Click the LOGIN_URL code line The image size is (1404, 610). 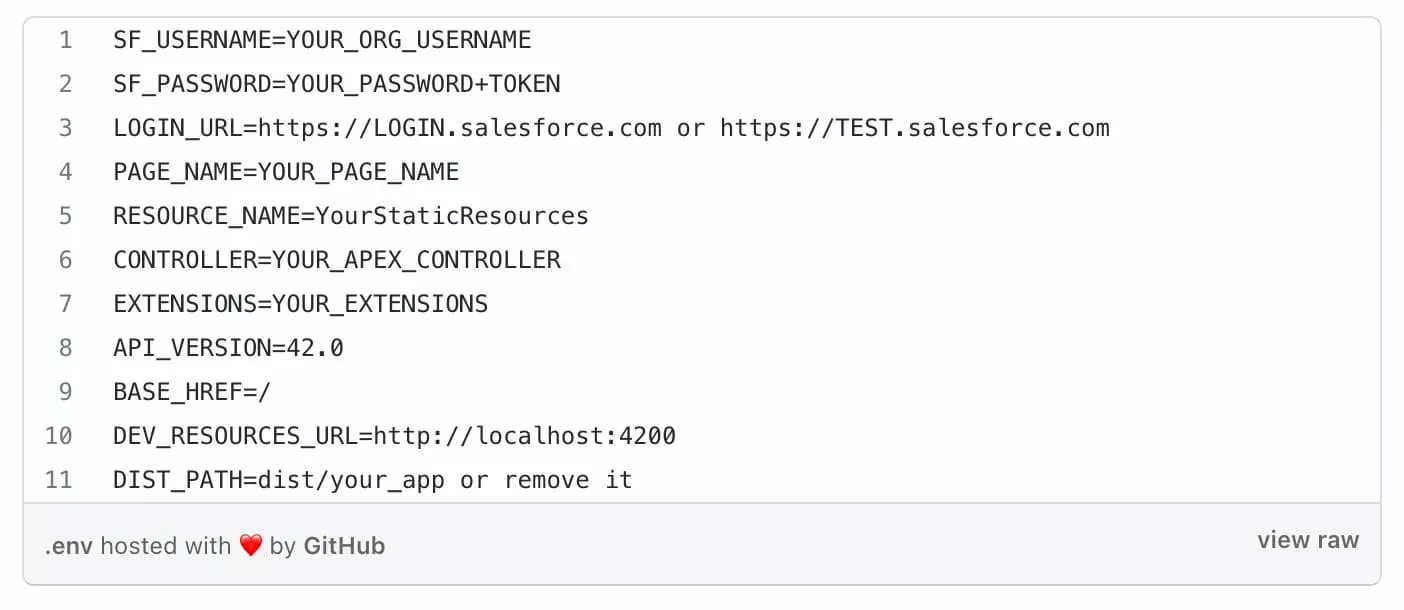pos(611,128)
